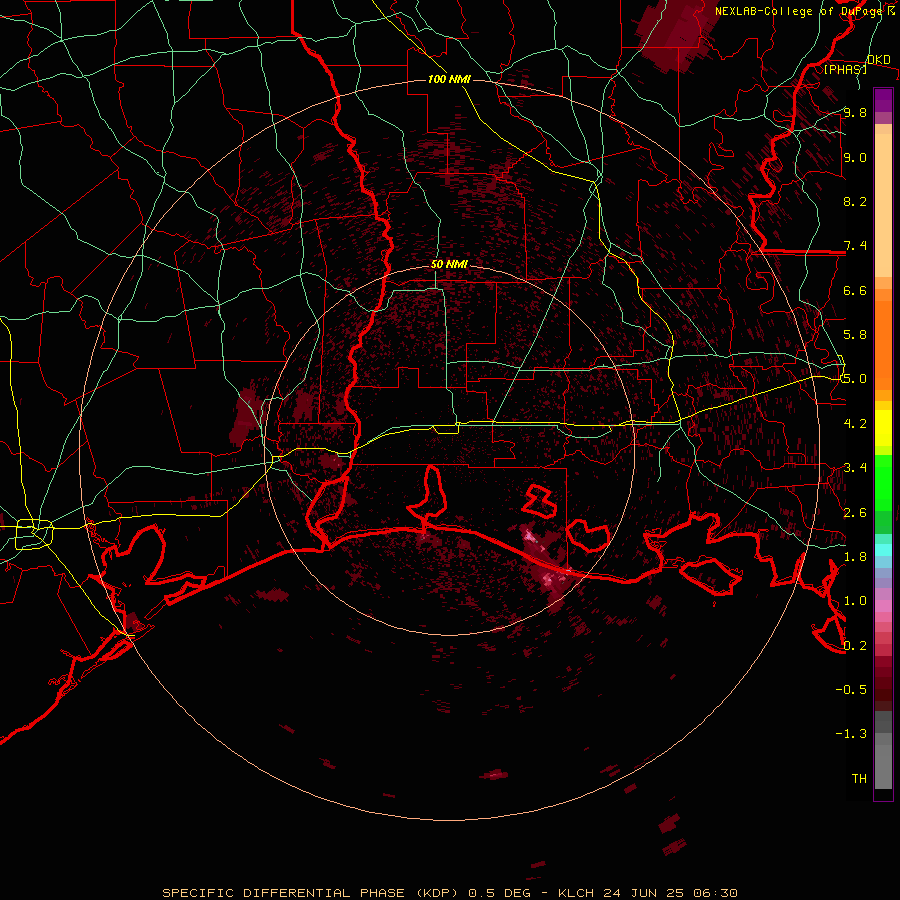The image size is (900, 900).
Task: Pick the cyan color bar segment
Action: click(x=883, y=550)
